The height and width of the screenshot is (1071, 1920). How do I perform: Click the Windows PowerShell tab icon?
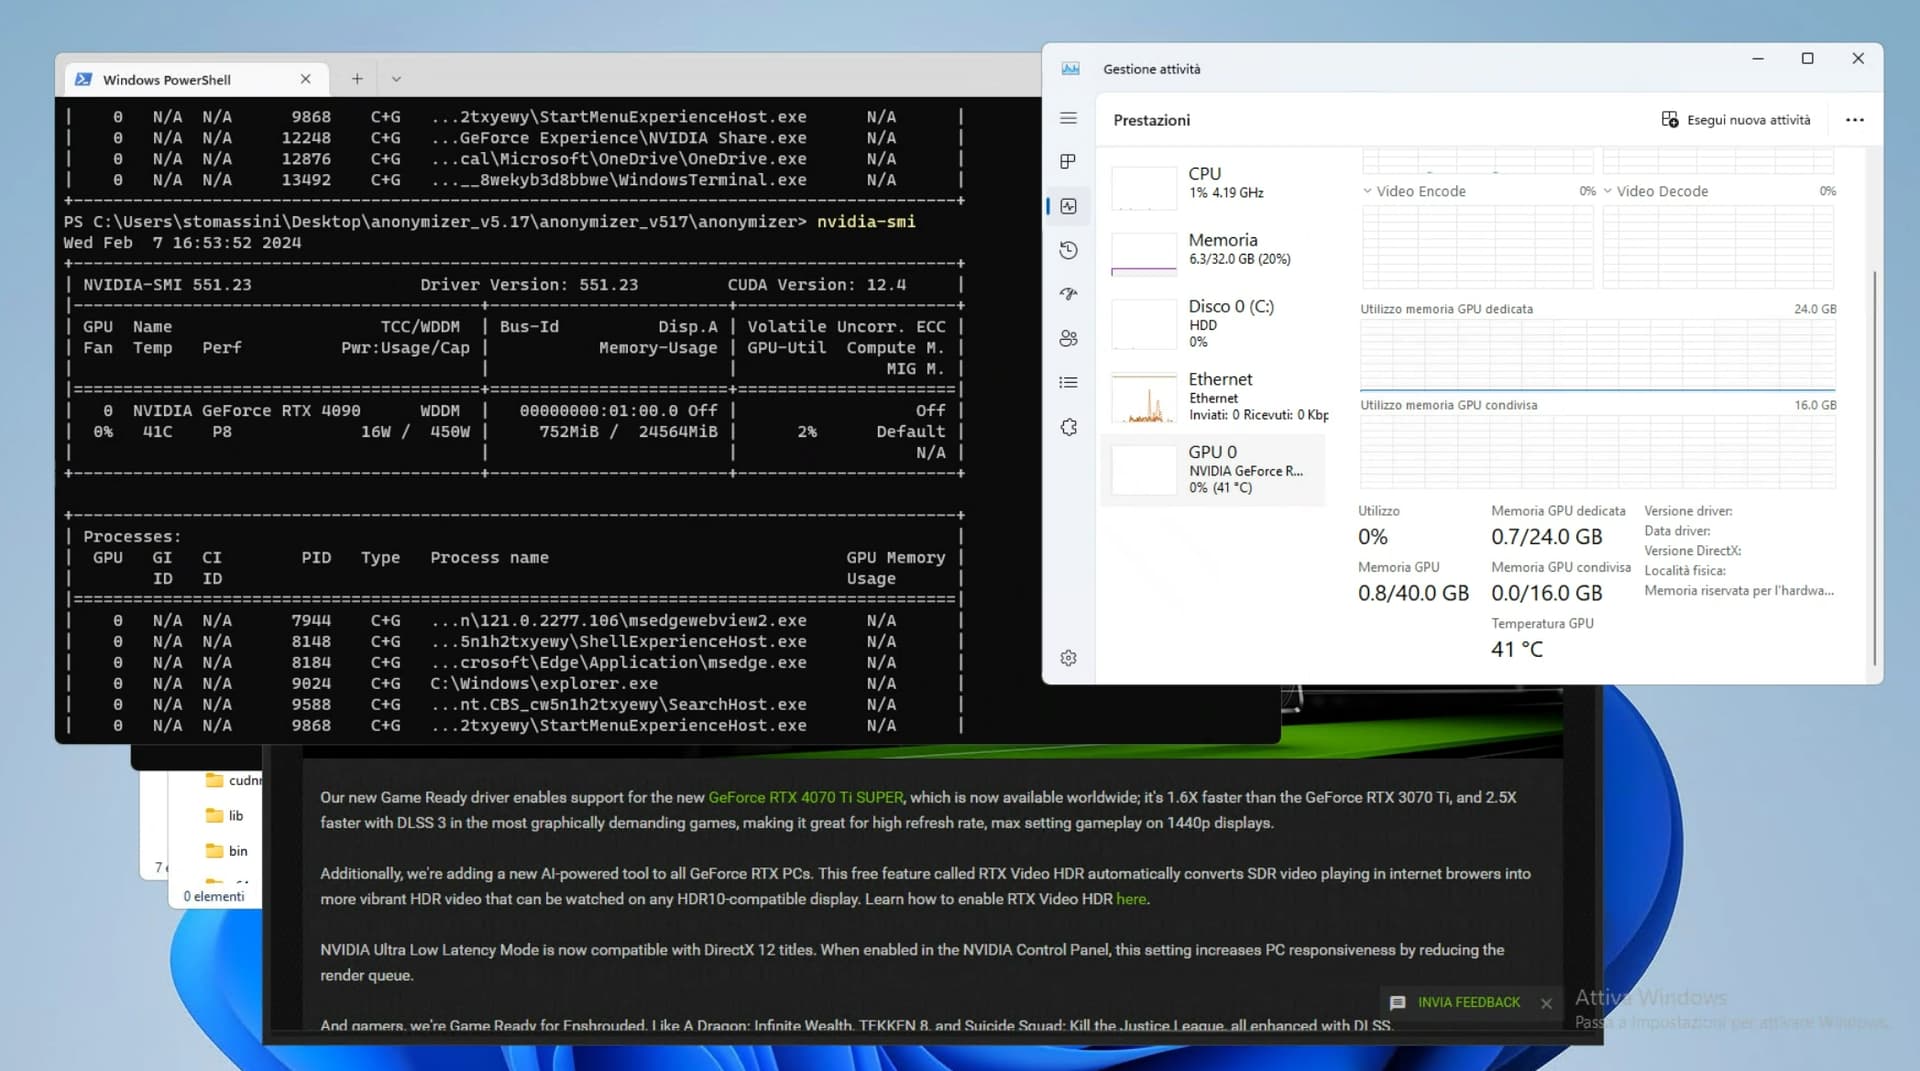click(x=84, y=79)
